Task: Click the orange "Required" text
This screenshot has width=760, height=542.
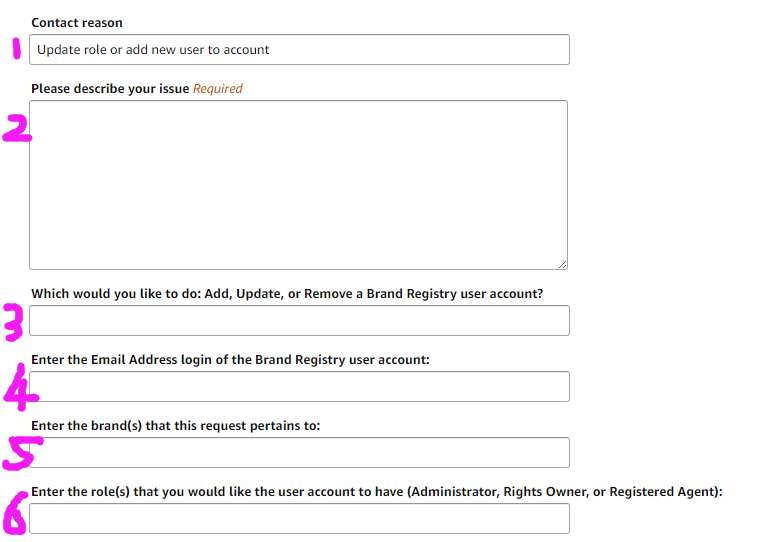Action: tap(218, 89)
